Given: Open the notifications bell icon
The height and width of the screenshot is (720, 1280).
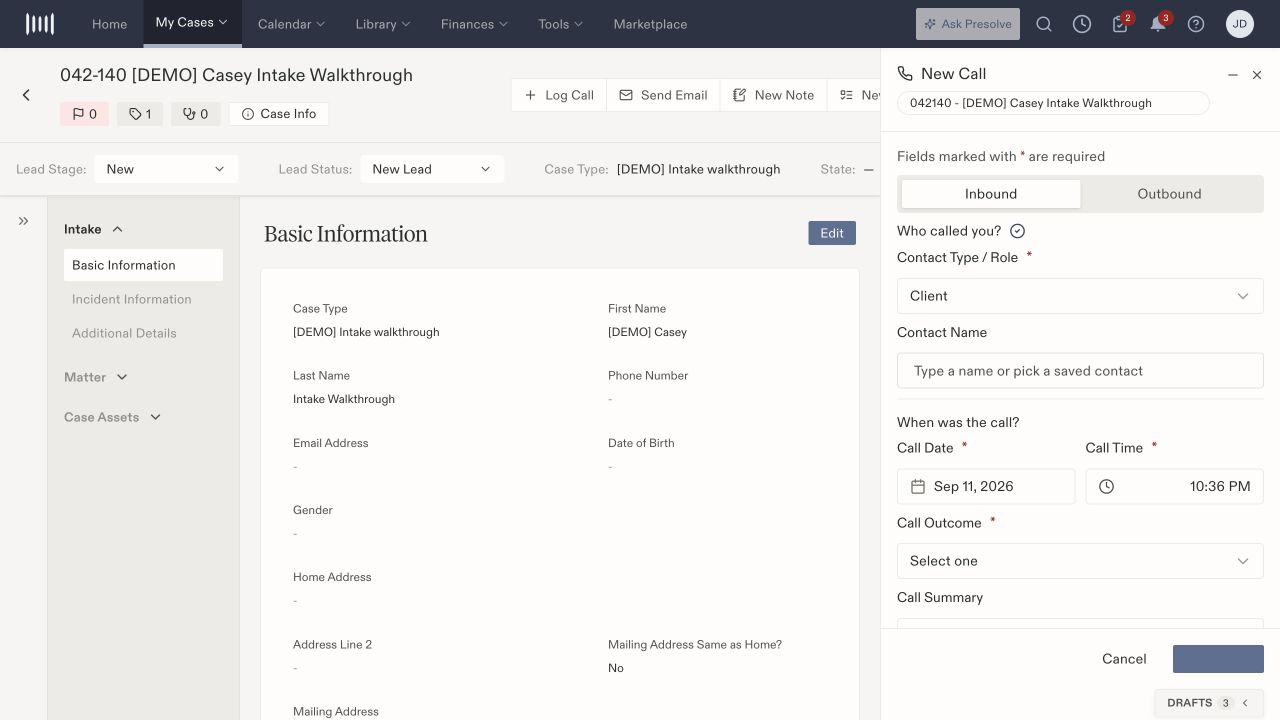Looking at the screenshot, I should 1159,24.
